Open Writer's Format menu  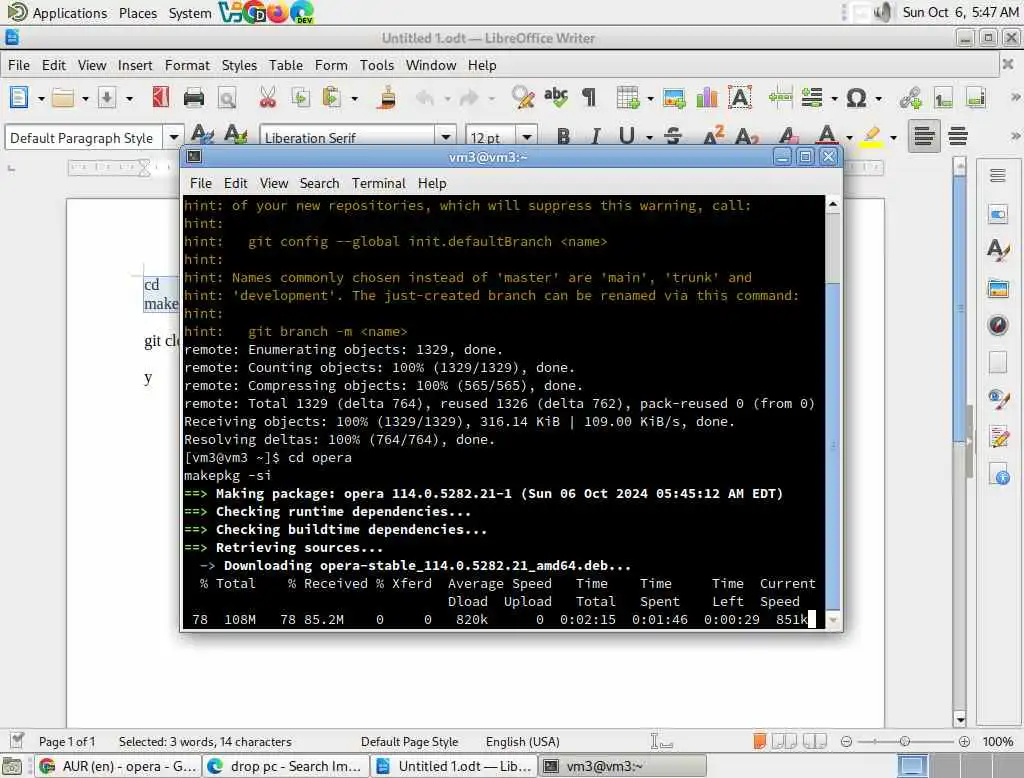click(187, 65)
